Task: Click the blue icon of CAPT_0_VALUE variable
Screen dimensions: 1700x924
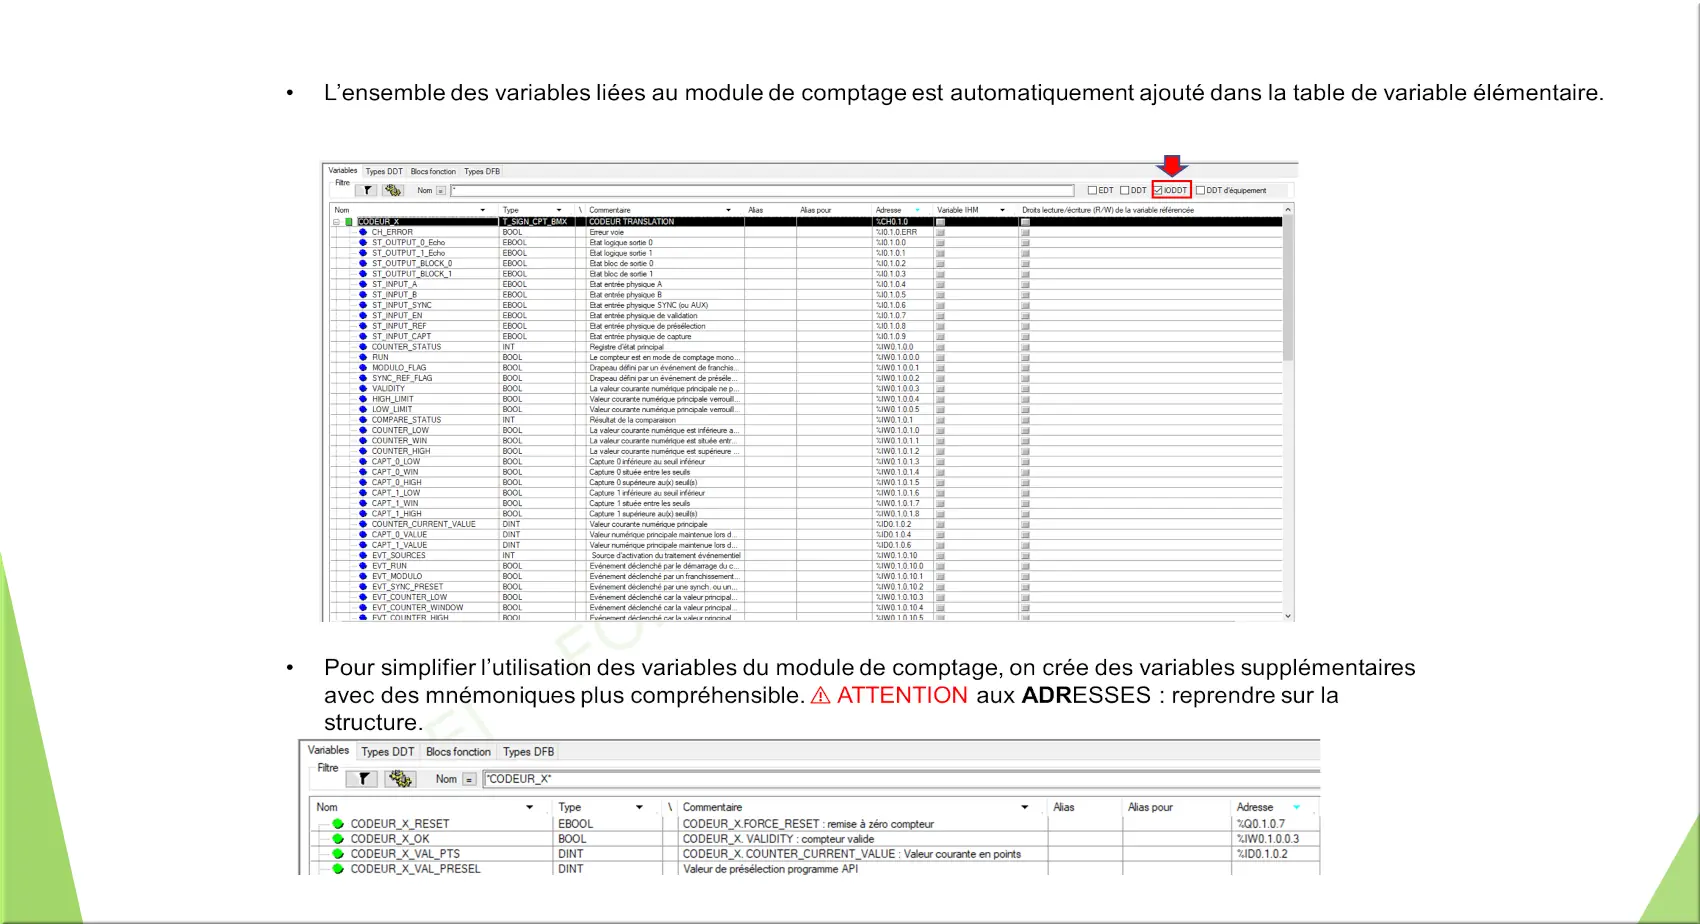Action: coord(363,534)
